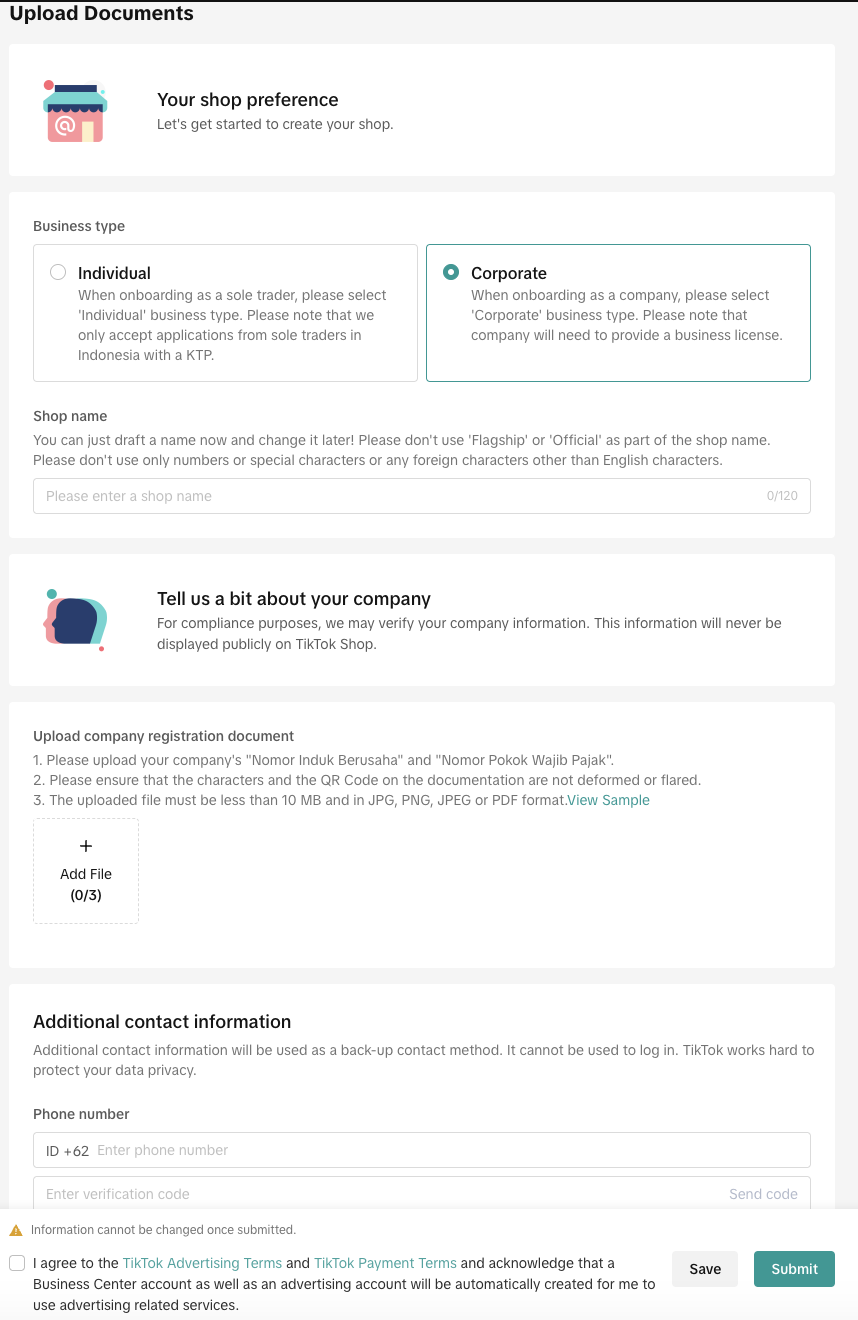Select the Individual business type radio
This screenshot has height=1320, width=858.
click(58, 272)
